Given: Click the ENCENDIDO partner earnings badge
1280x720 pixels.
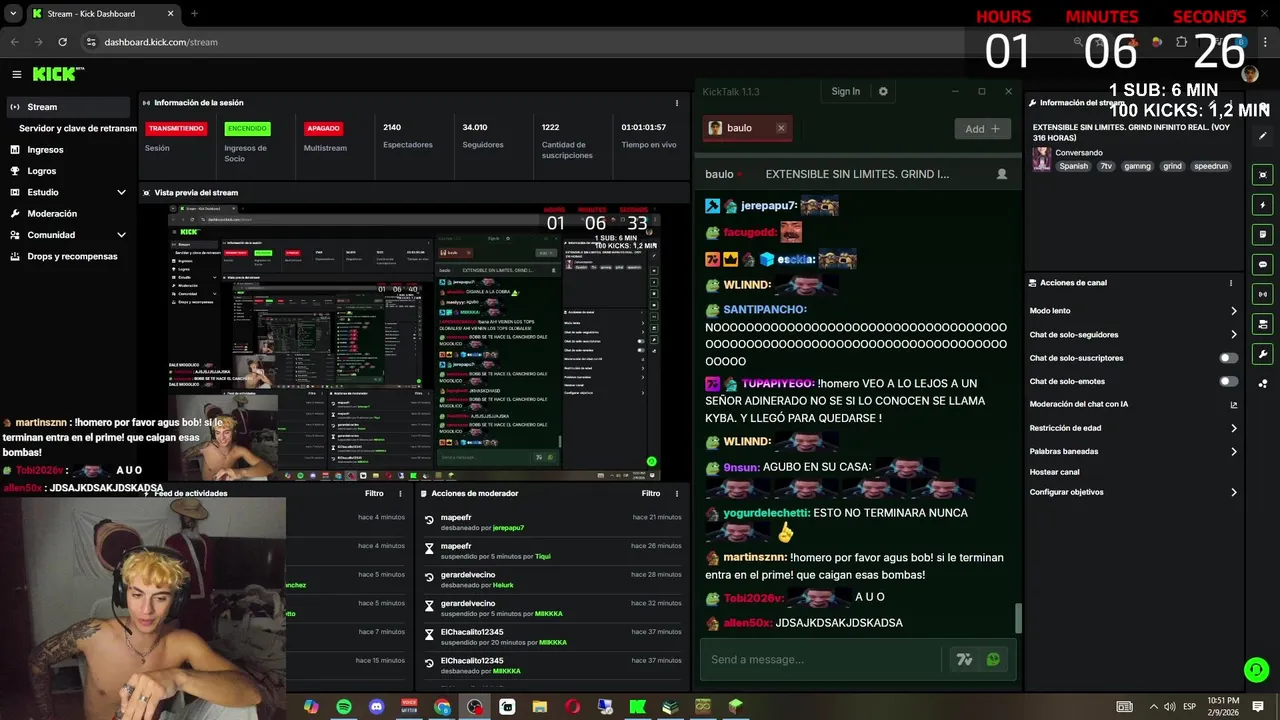Looking at the screenshot, I should 247,128.
